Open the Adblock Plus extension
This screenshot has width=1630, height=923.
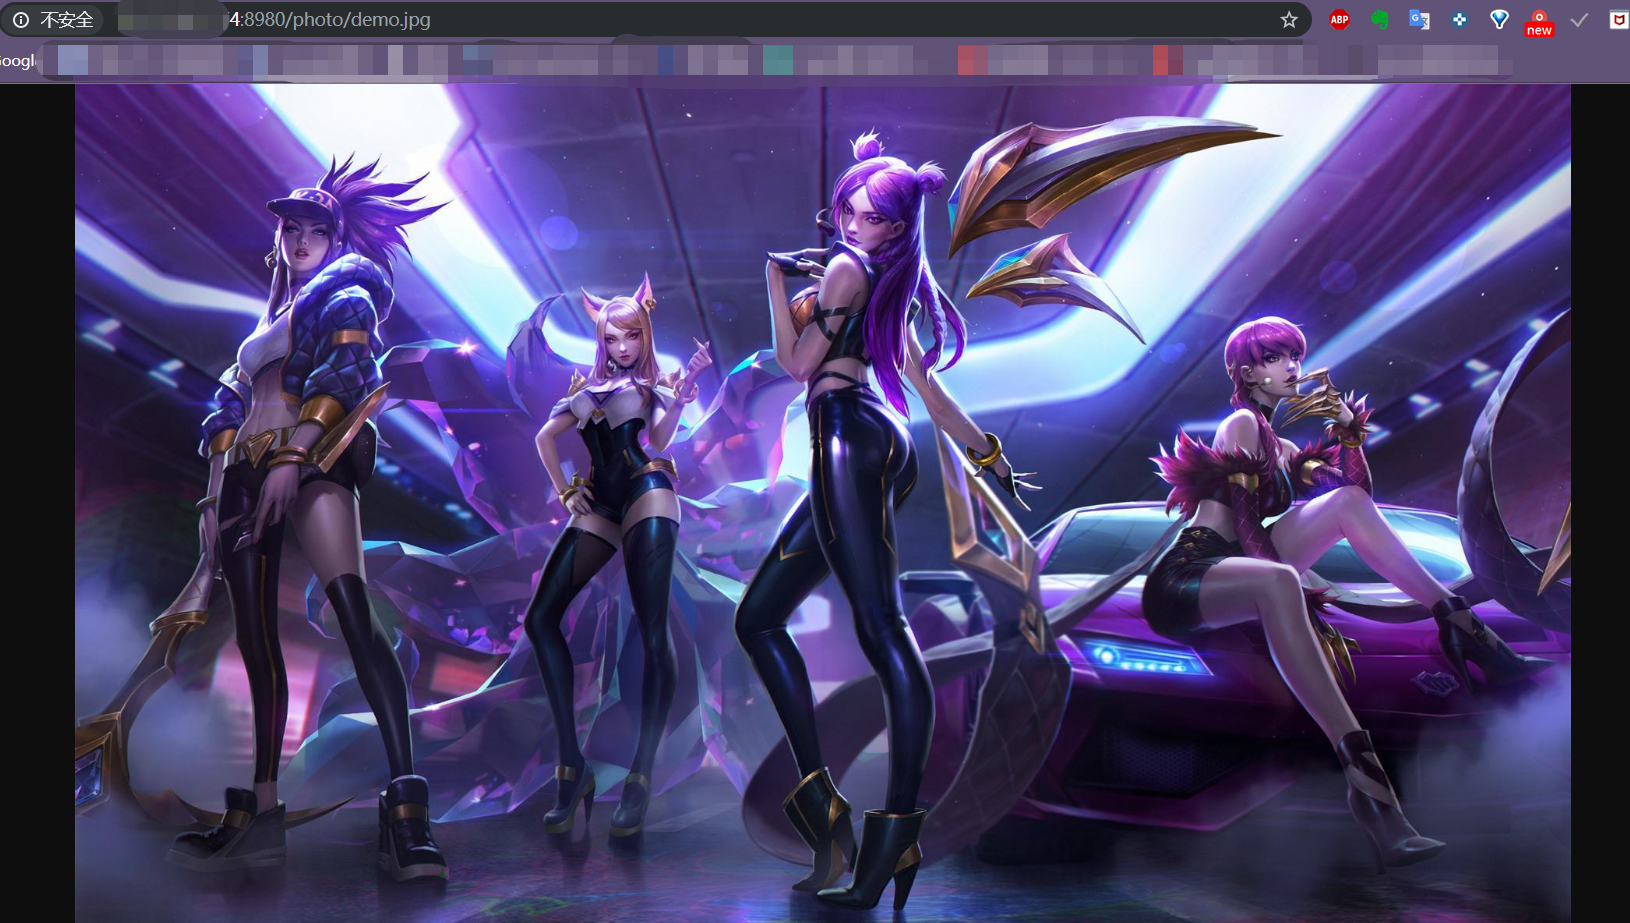click(x=1339, y=20)
